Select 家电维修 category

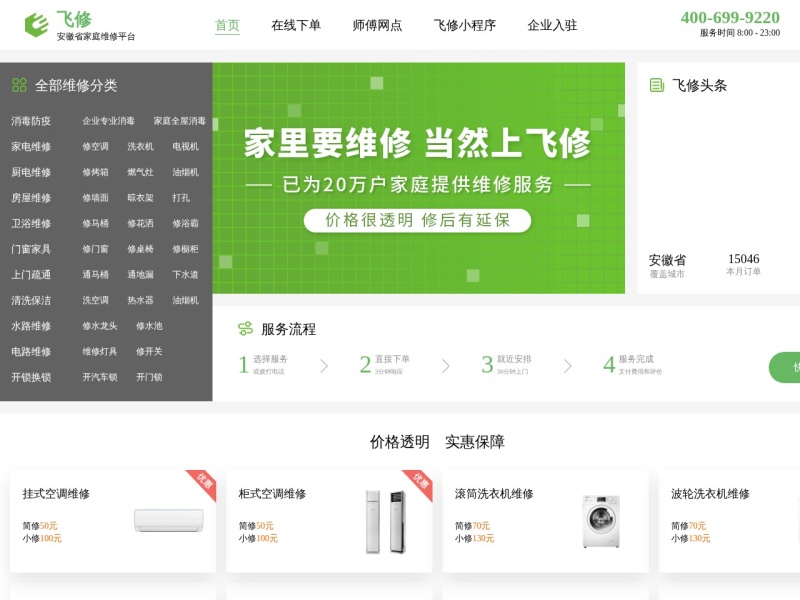click(x=31, y=146)
